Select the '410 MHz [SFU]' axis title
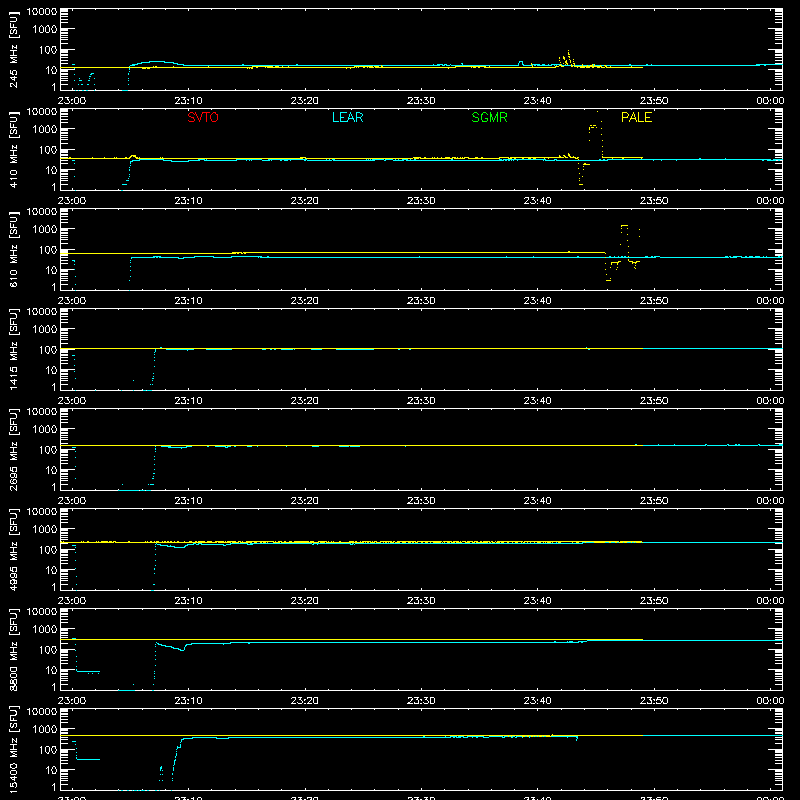The width and height of the screenshot is (800, 800). (x=13, y=149)
